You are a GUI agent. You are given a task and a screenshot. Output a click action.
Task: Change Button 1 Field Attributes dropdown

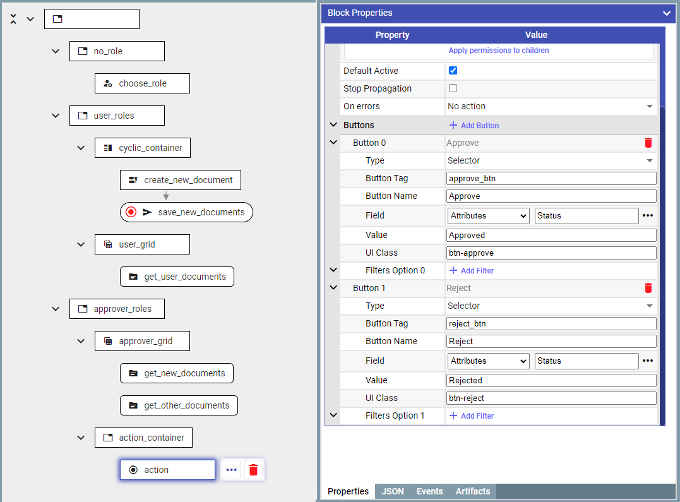[488, 361]
